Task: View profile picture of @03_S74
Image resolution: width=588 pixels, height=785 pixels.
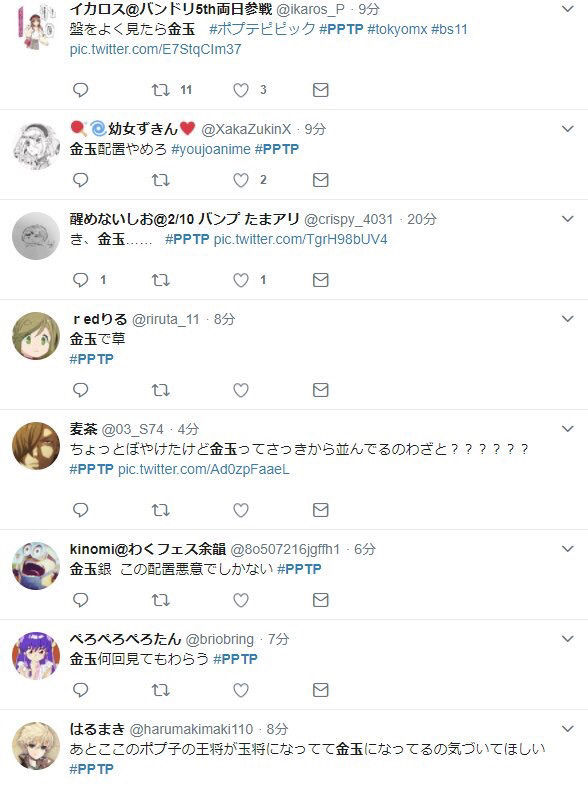Action: coord(36,446)
